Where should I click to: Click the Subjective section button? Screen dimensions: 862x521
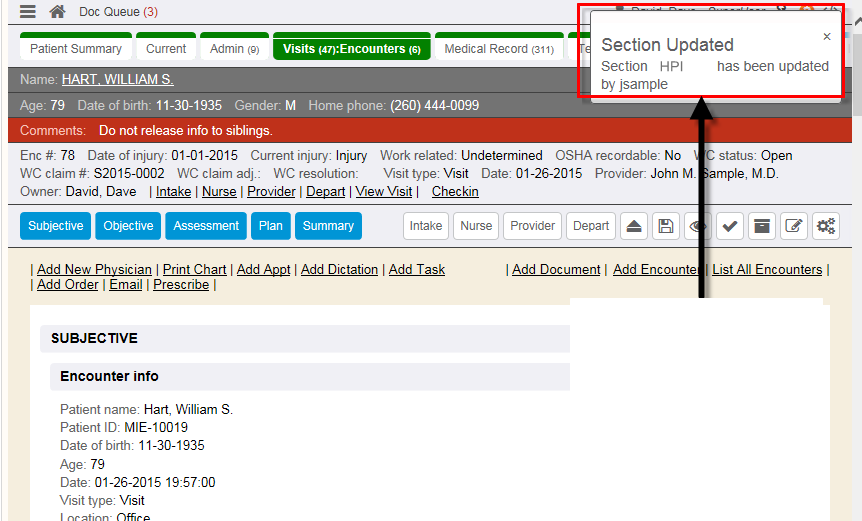pos(56,226)
